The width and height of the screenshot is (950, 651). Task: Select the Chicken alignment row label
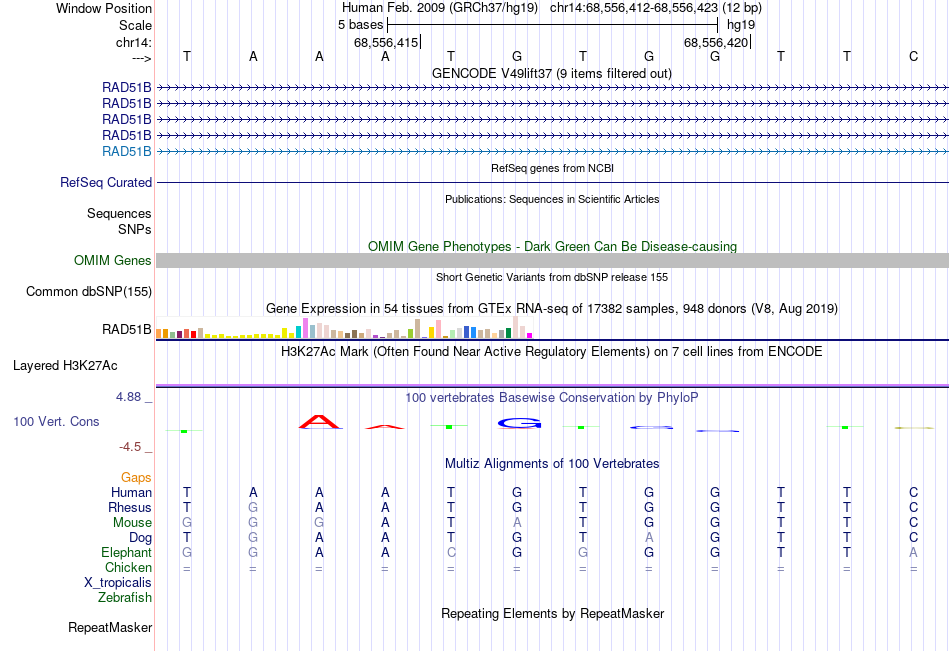(128, 567)
